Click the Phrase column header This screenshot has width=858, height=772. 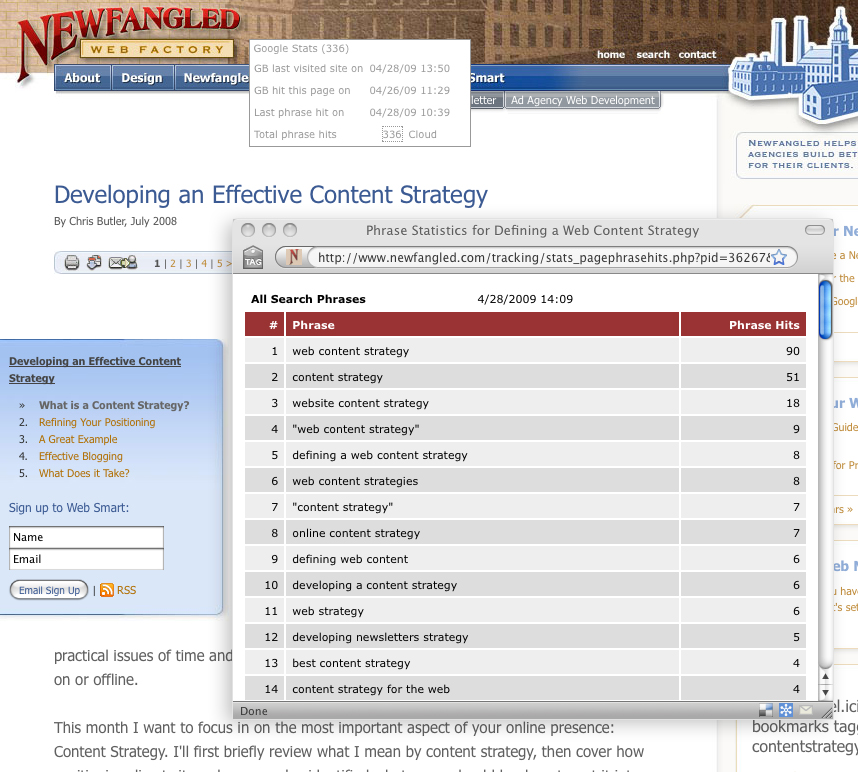482,324
